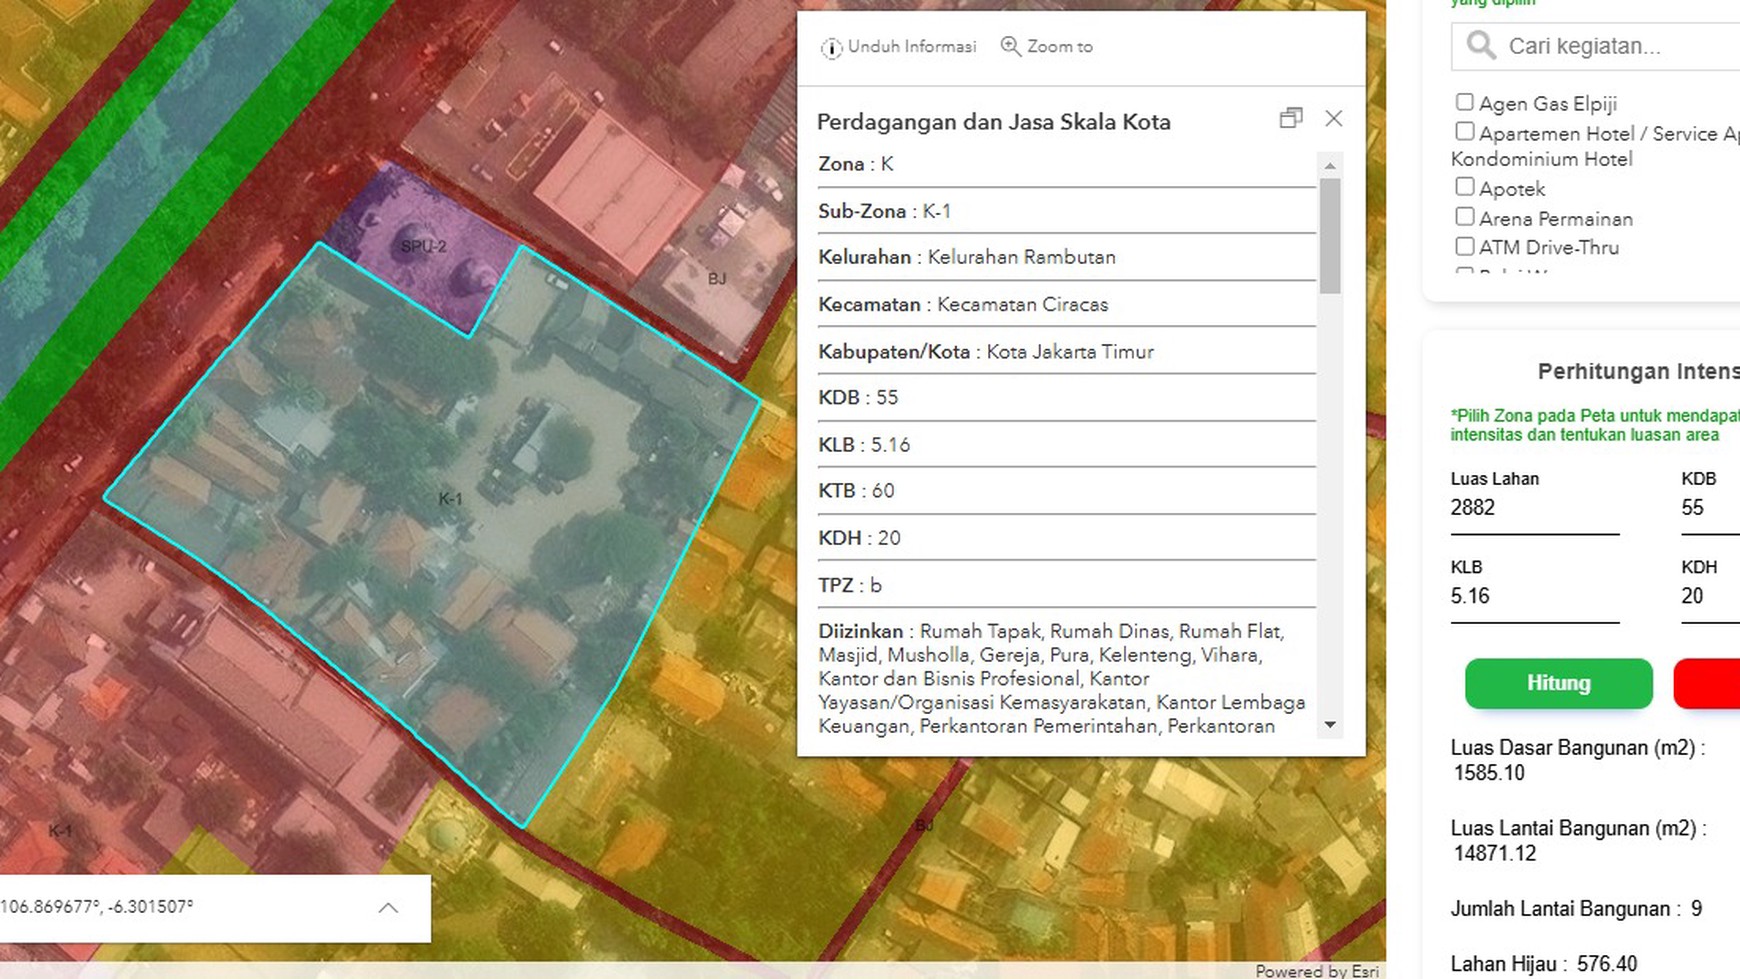Check the Arena Permainan checkbox
The width and height of the screenshot is (1740, 979).
(1465, 217)
